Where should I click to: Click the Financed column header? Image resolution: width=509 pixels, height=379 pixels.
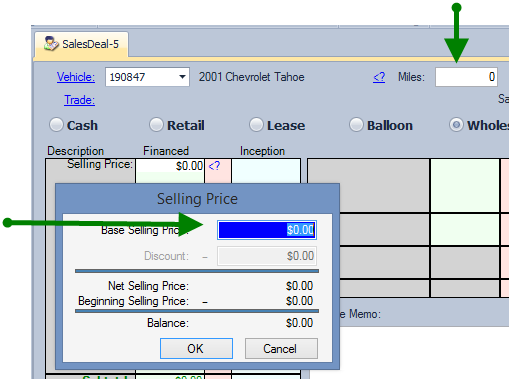tap(166, 151)
